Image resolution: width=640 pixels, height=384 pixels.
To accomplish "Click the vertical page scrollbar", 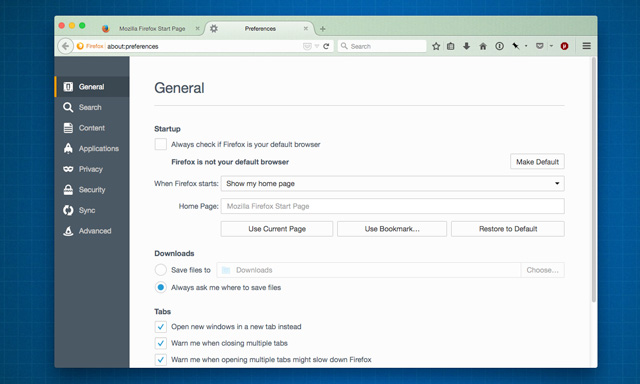I will (x=594, y=180).
